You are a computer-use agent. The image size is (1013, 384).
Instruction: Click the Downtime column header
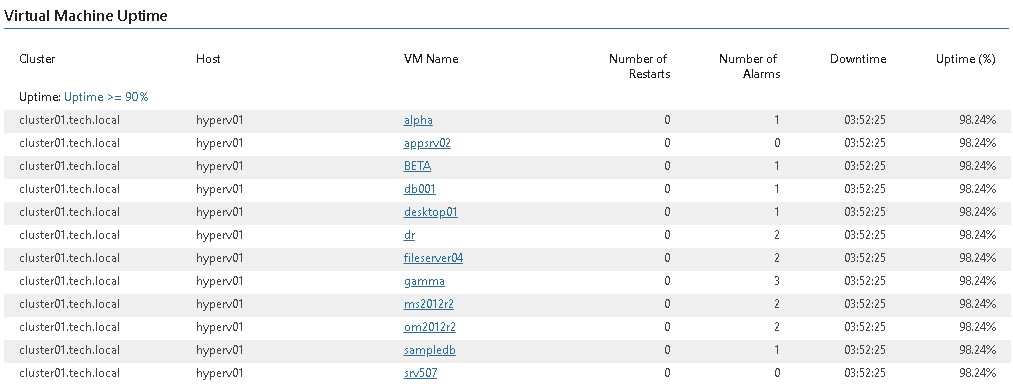click(x=858, y=59)
